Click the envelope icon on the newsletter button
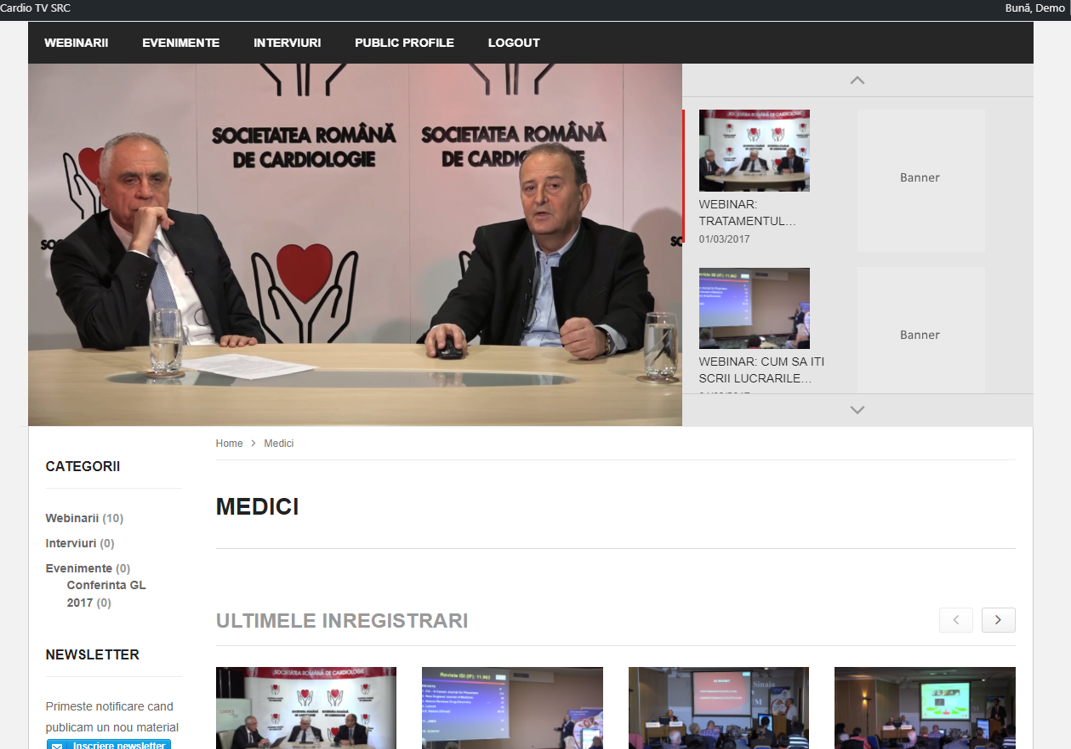 57,746
